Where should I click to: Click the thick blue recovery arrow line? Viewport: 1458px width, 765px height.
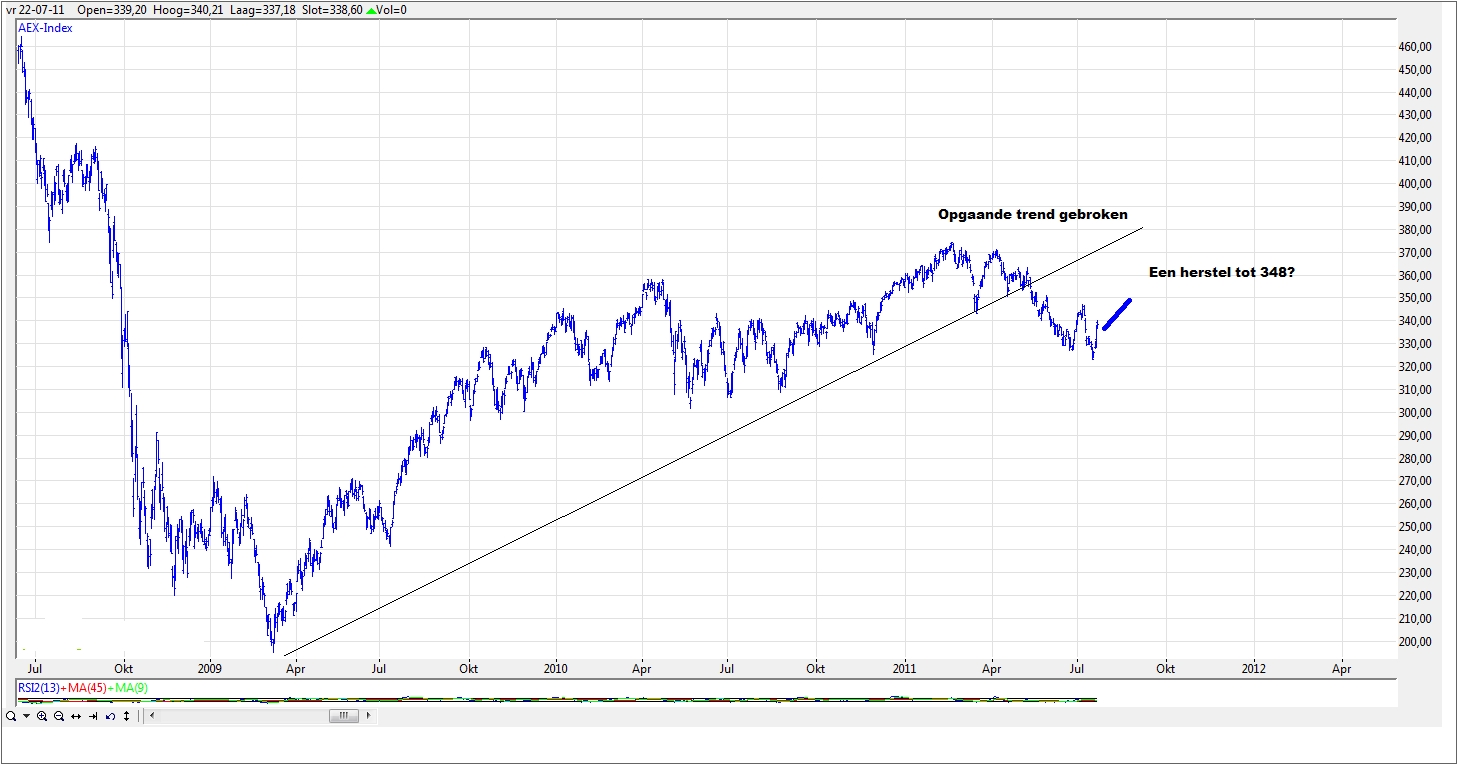tap(1117, 314)
